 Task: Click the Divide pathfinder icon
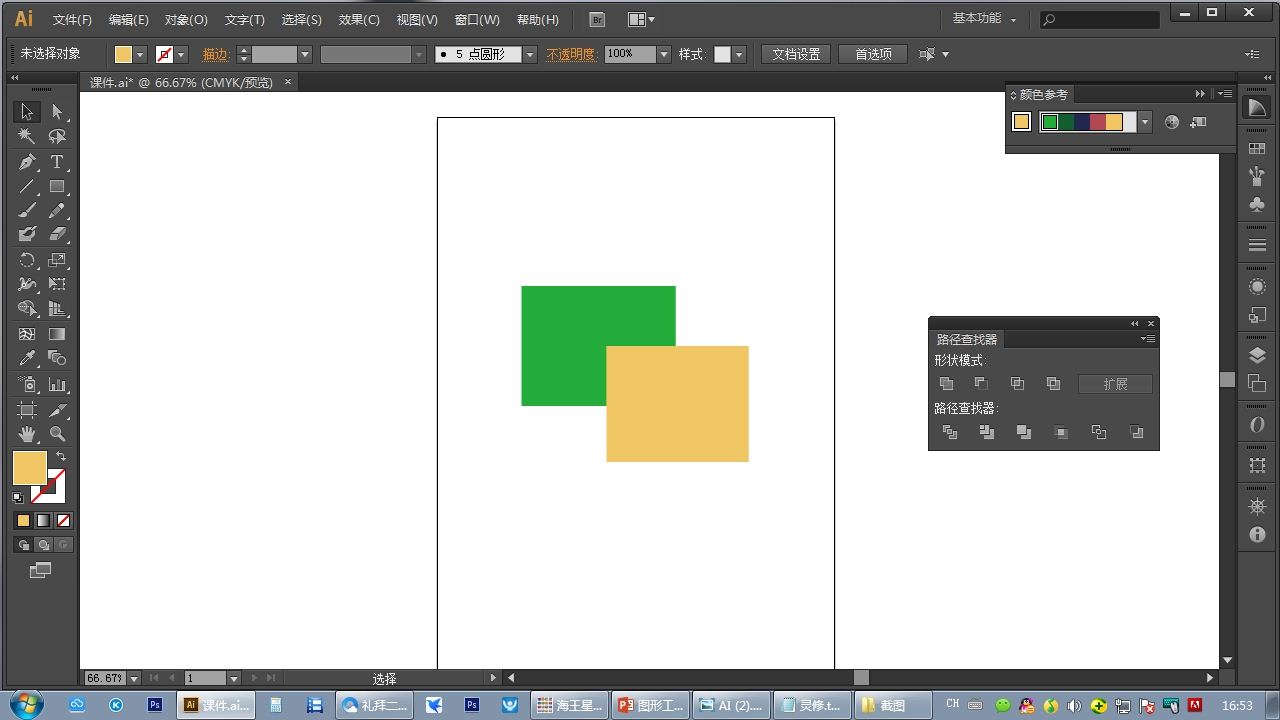tap(950, 432)
